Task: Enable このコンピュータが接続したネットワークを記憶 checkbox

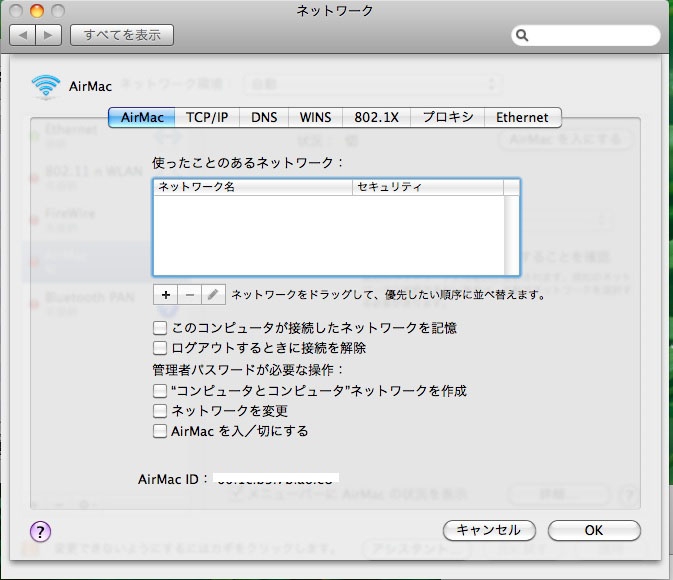Action: pyautogui.click(x=159, y=328)
